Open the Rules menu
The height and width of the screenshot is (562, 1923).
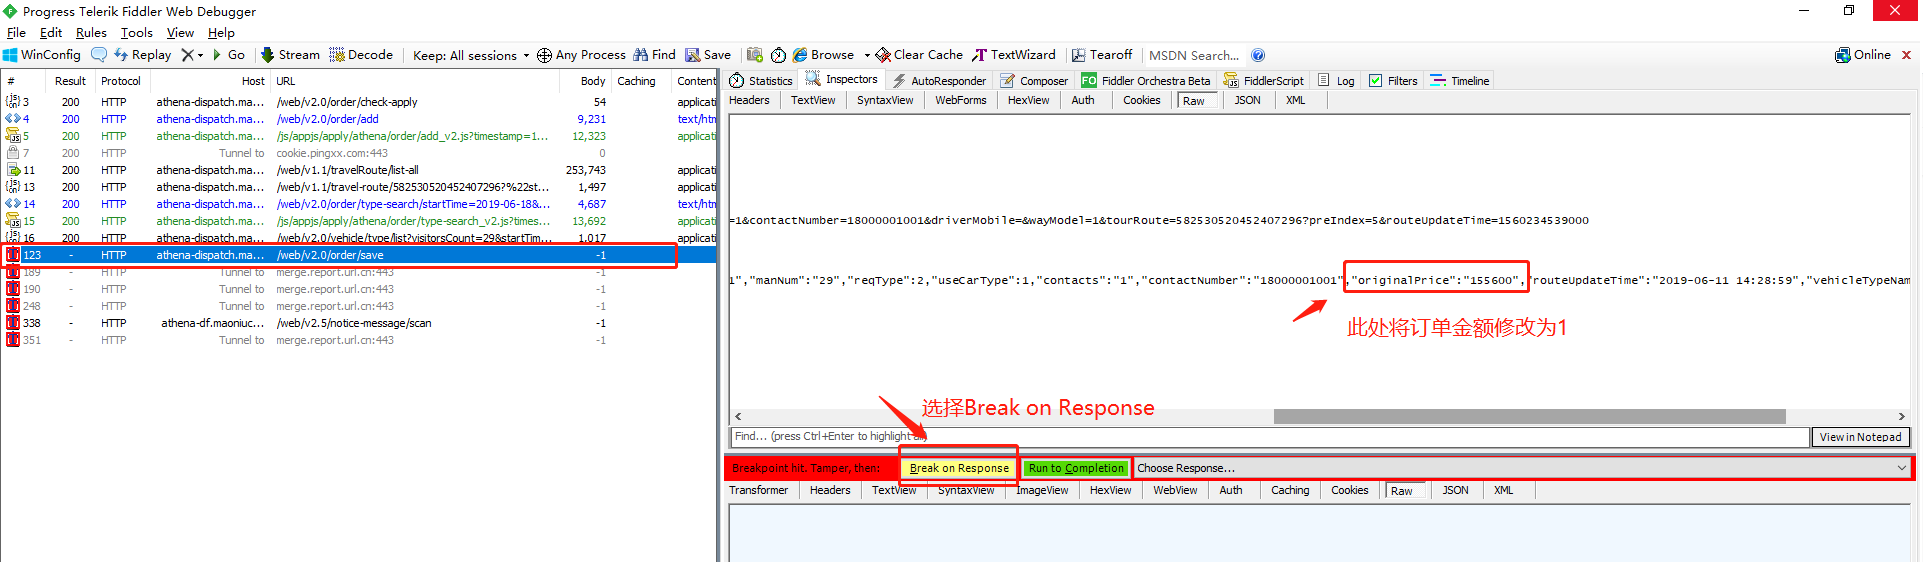[91, 33]
